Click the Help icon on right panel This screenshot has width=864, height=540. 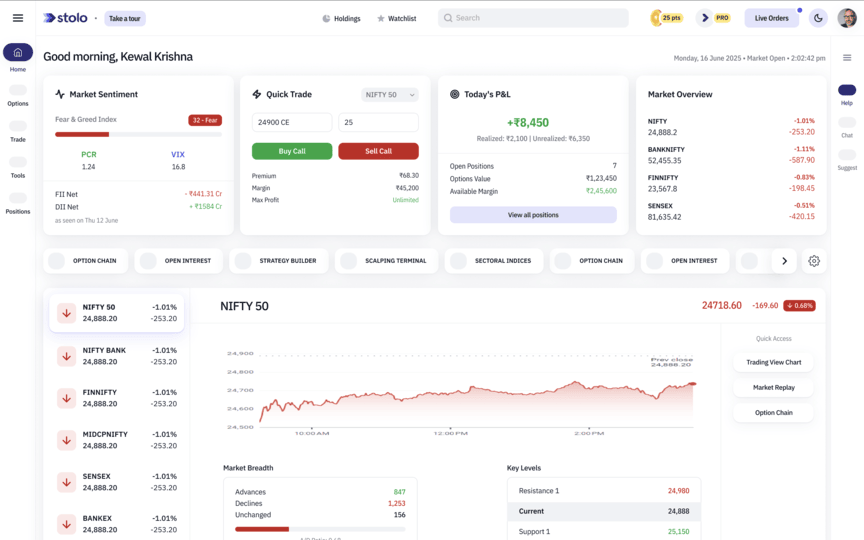click(x=847, y=91)
